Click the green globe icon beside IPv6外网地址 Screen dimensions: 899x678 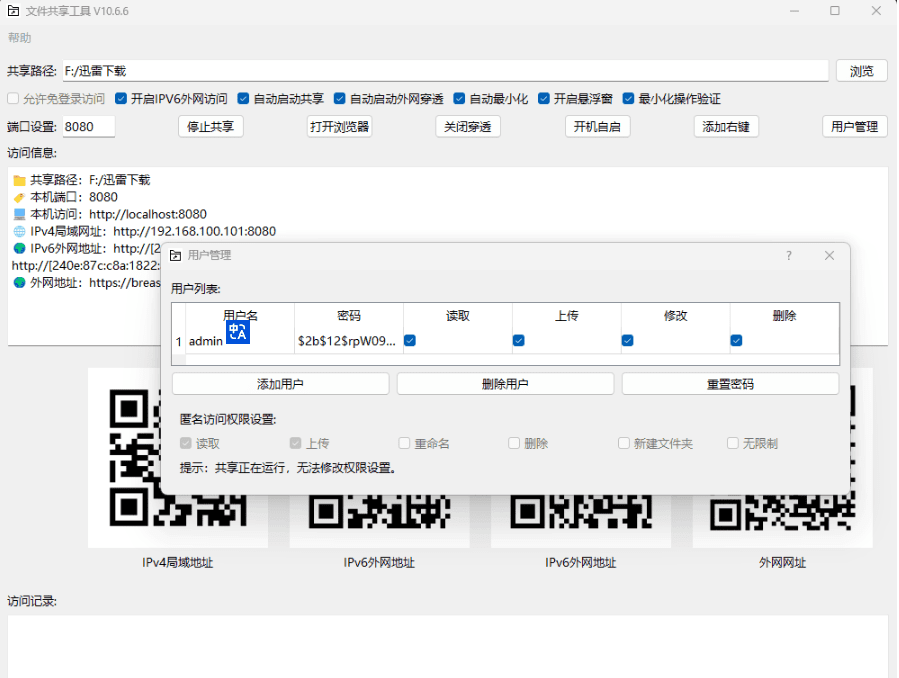[21, 248]
